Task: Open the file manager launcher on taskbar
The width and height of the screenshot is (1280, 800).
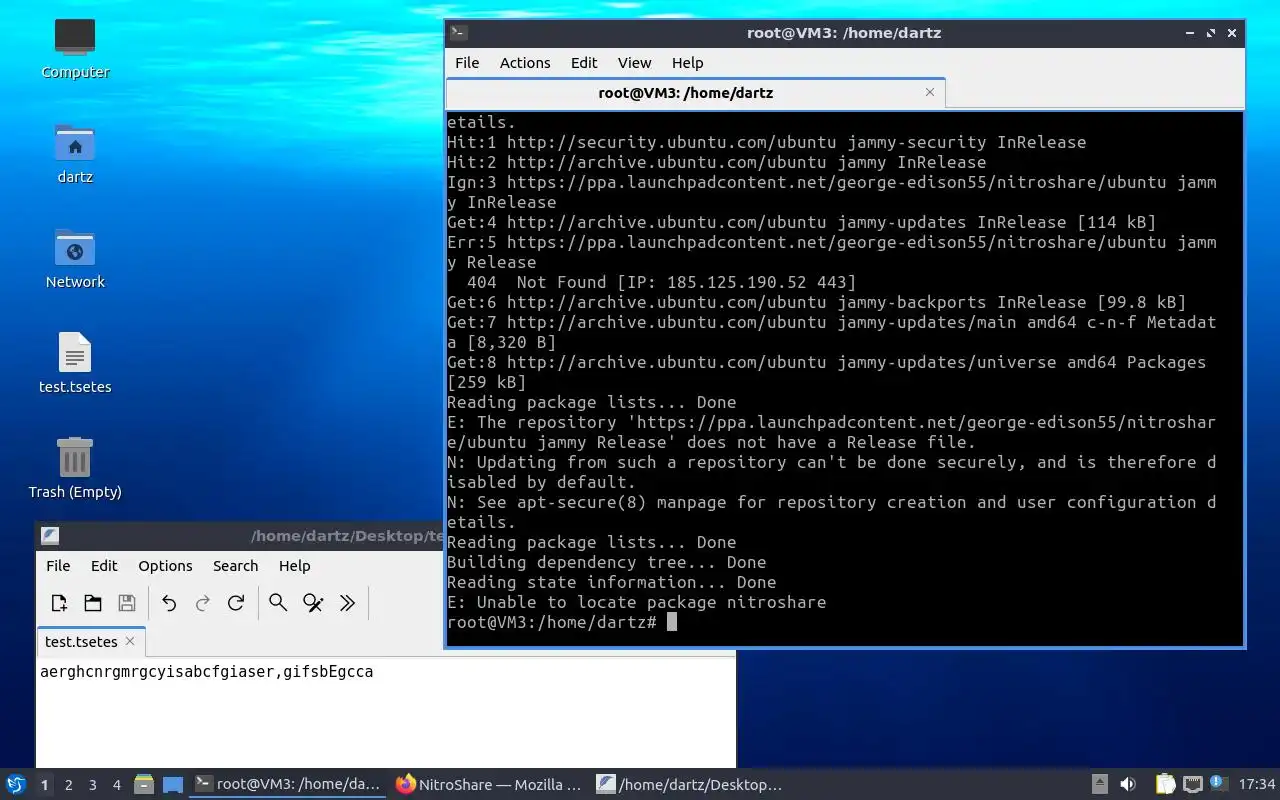Action: (144, 785)
